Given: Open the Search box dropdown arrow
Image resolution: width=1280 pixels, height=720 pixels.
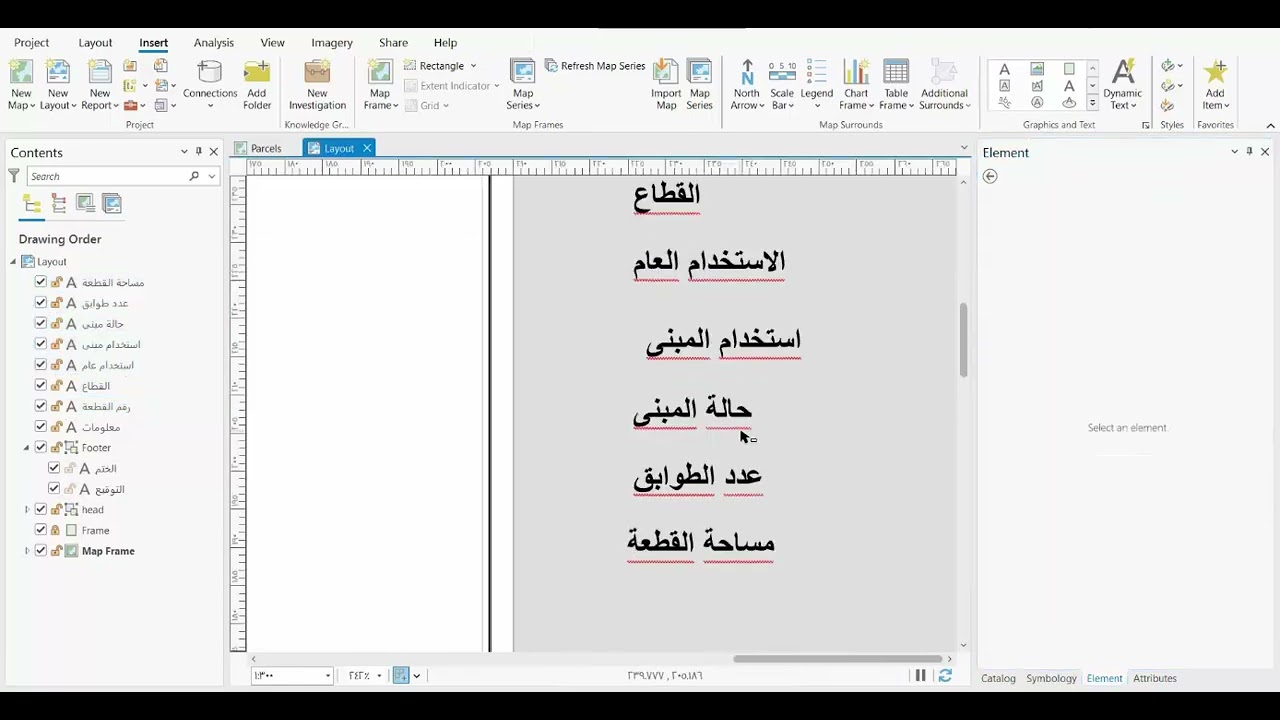Looking at the screenshot, I should [211, 176].
